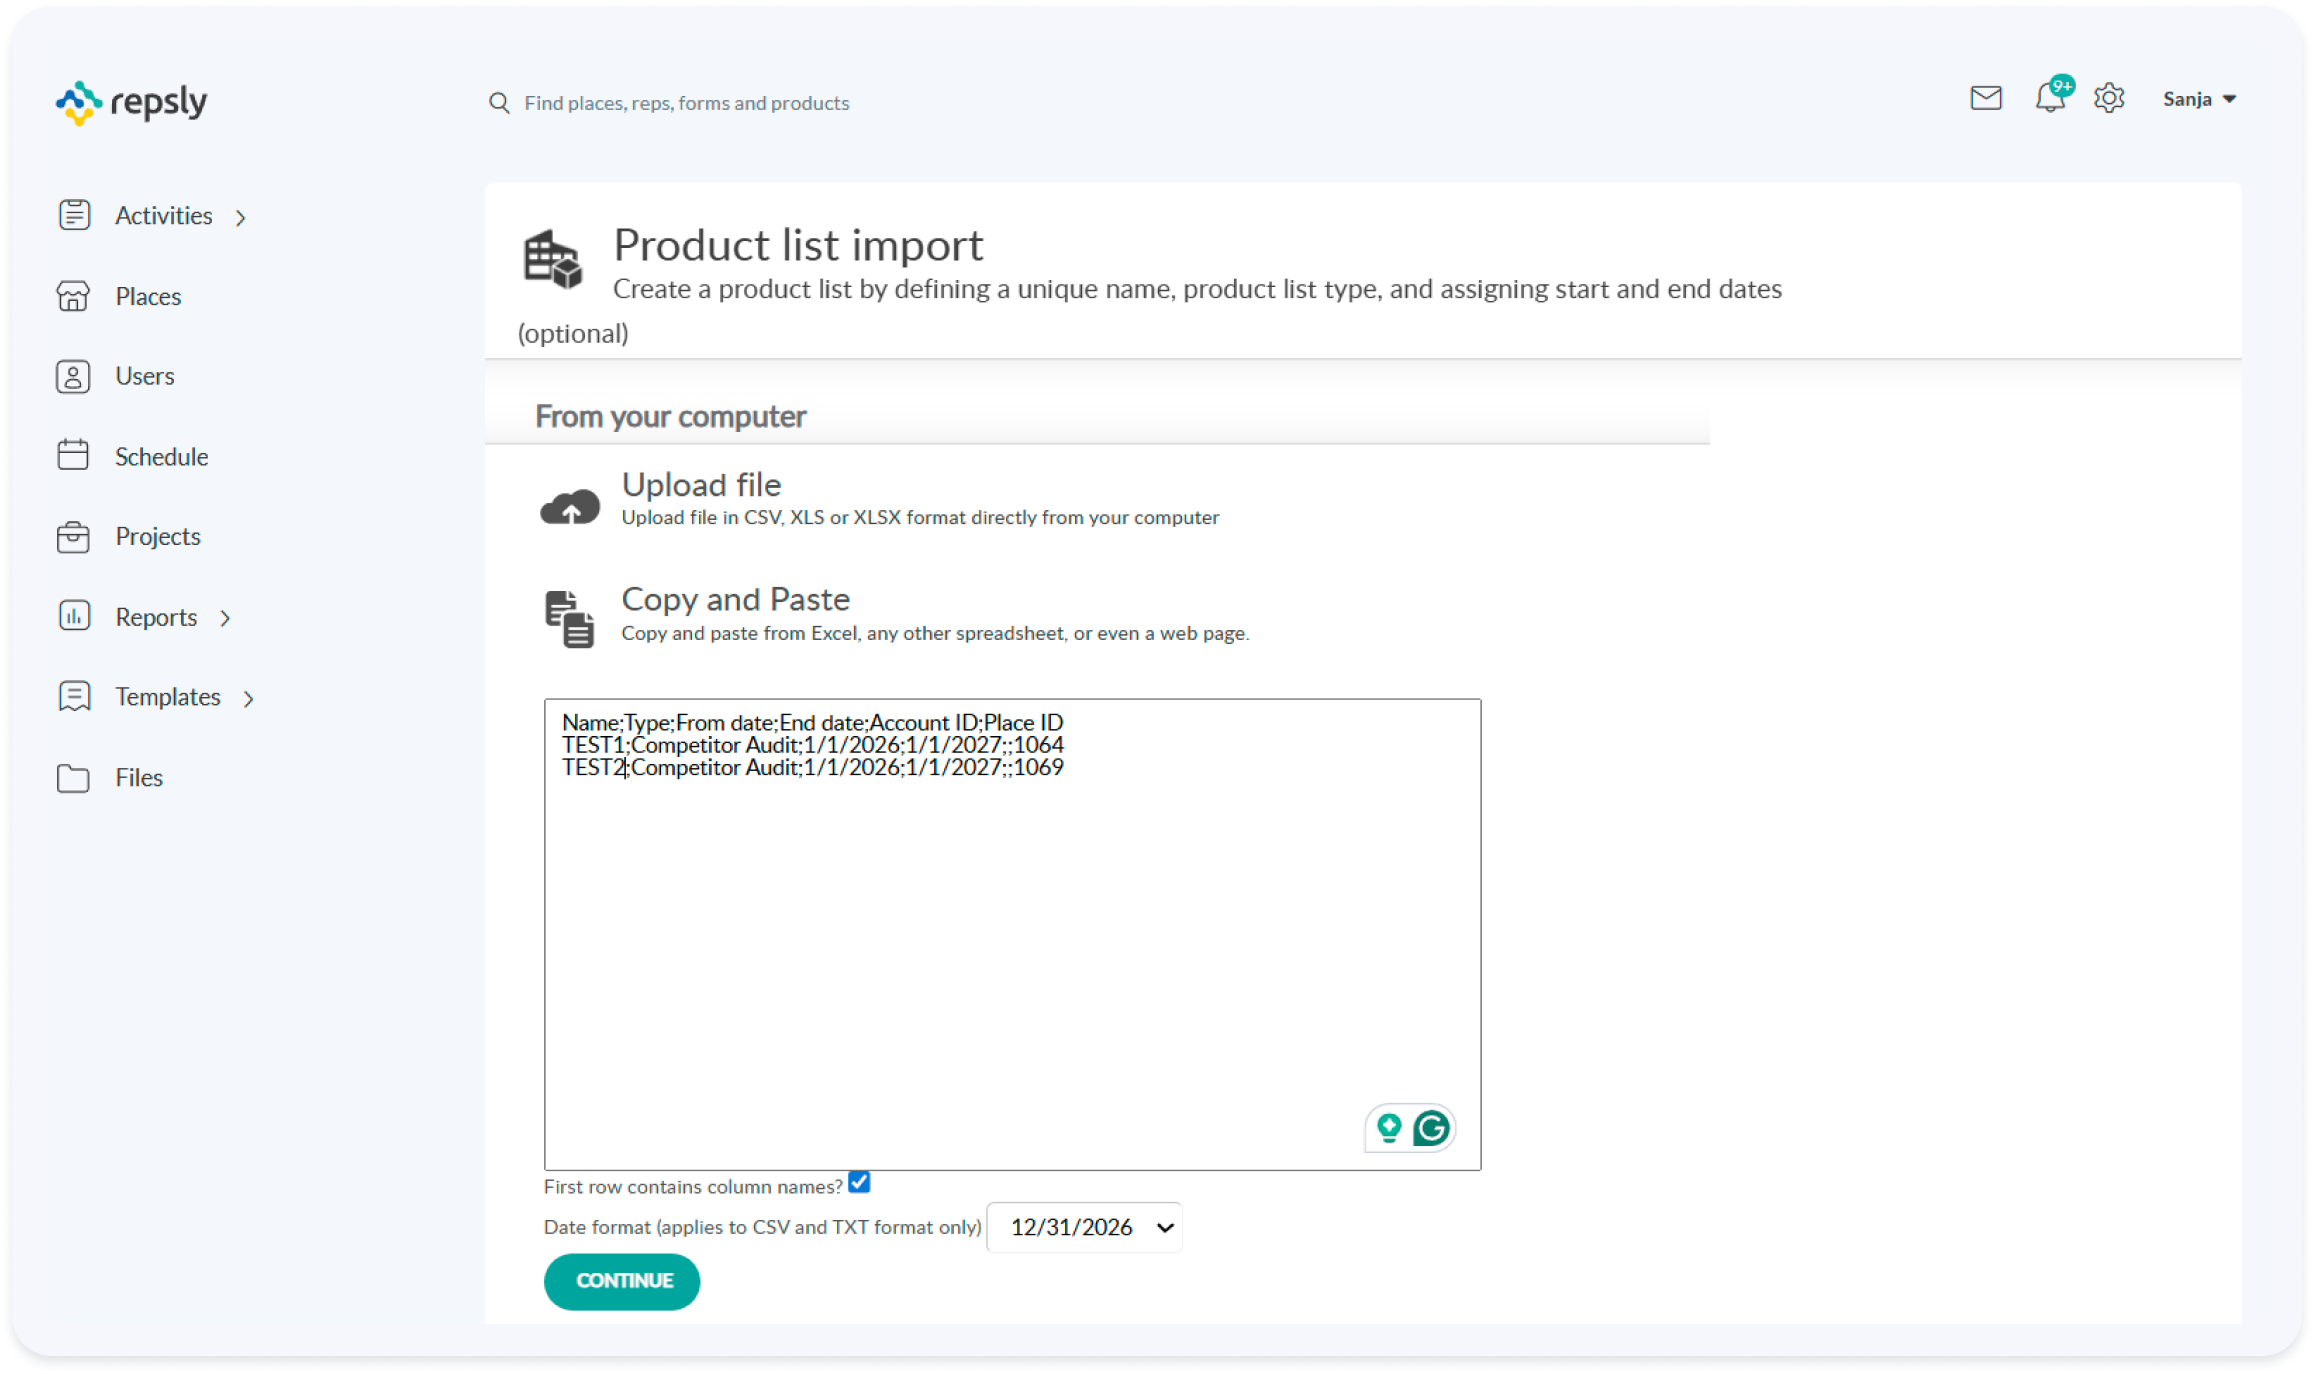This screenshot has height=1374, width=2314.
Task: Expand the Templates submenu chevron
Action: (249, 699)
